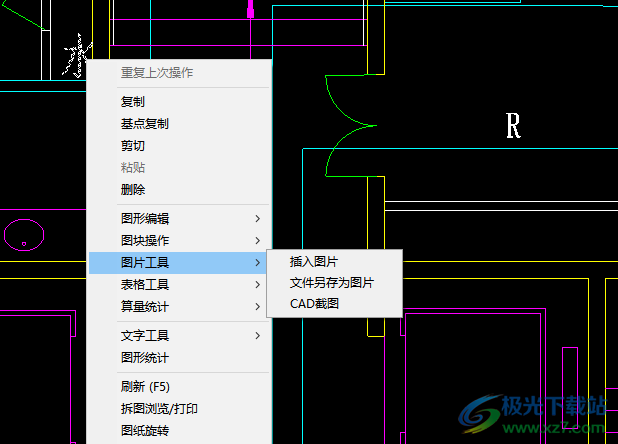Image resolution: width=618 pixels, height=444 pixels.
Task: Open the 图块操作 submenu
Action: [179, 241]
